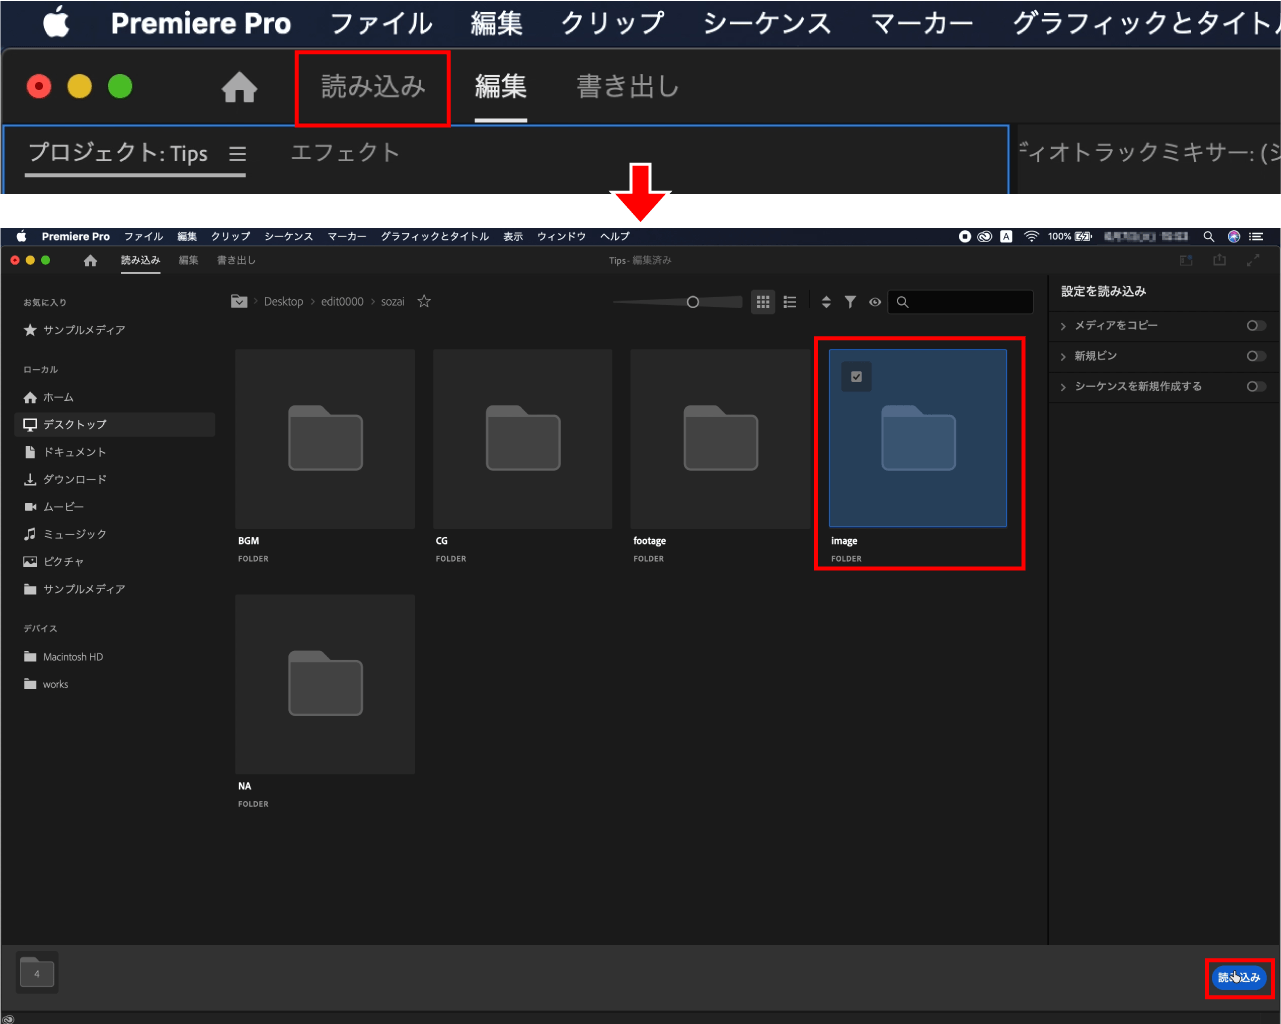Open ダウンロード in the sidebar
1281x1024 pixels.
65,479
